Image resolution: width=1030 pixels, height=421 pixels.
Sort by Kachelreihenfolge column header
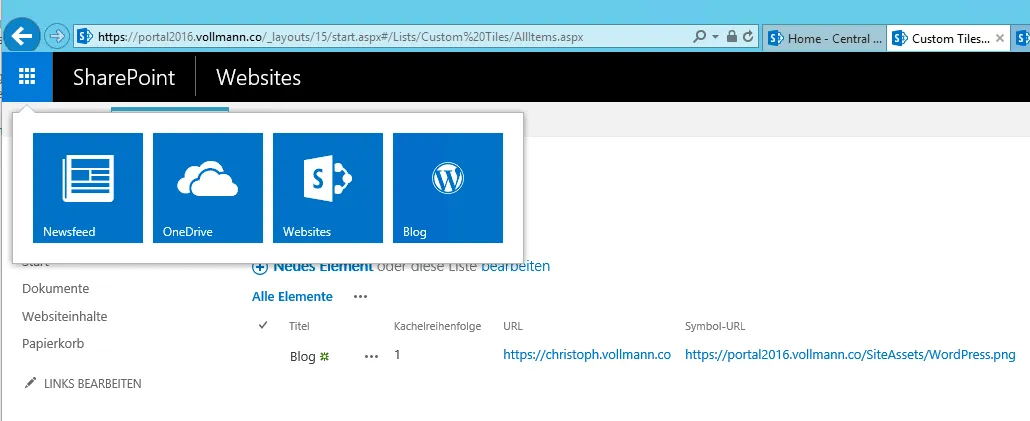437,326
